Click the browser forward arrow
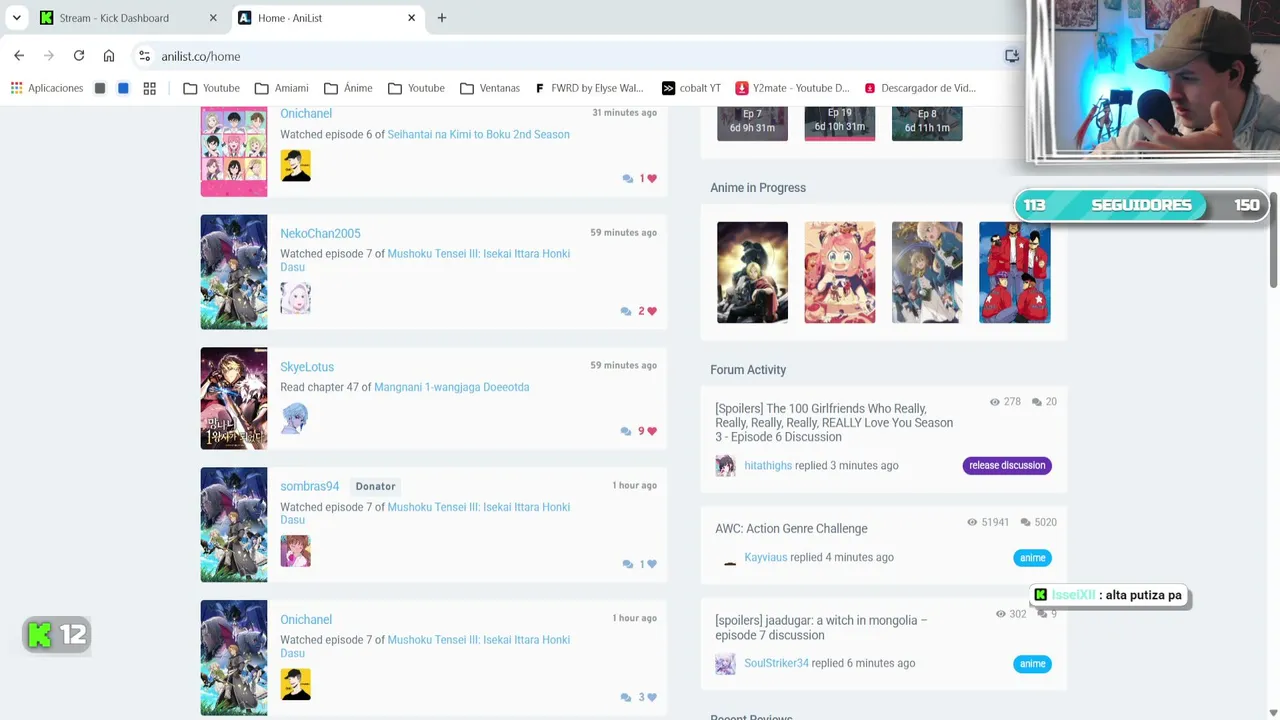This screenshot has height=720, width=1280. pos(49,56)
